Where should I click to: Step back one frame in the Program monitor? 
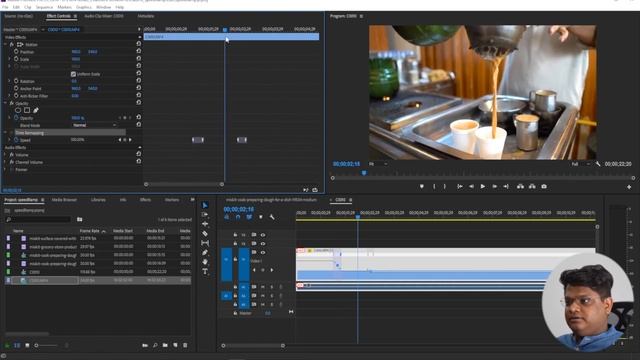click(x=471, y=186)
